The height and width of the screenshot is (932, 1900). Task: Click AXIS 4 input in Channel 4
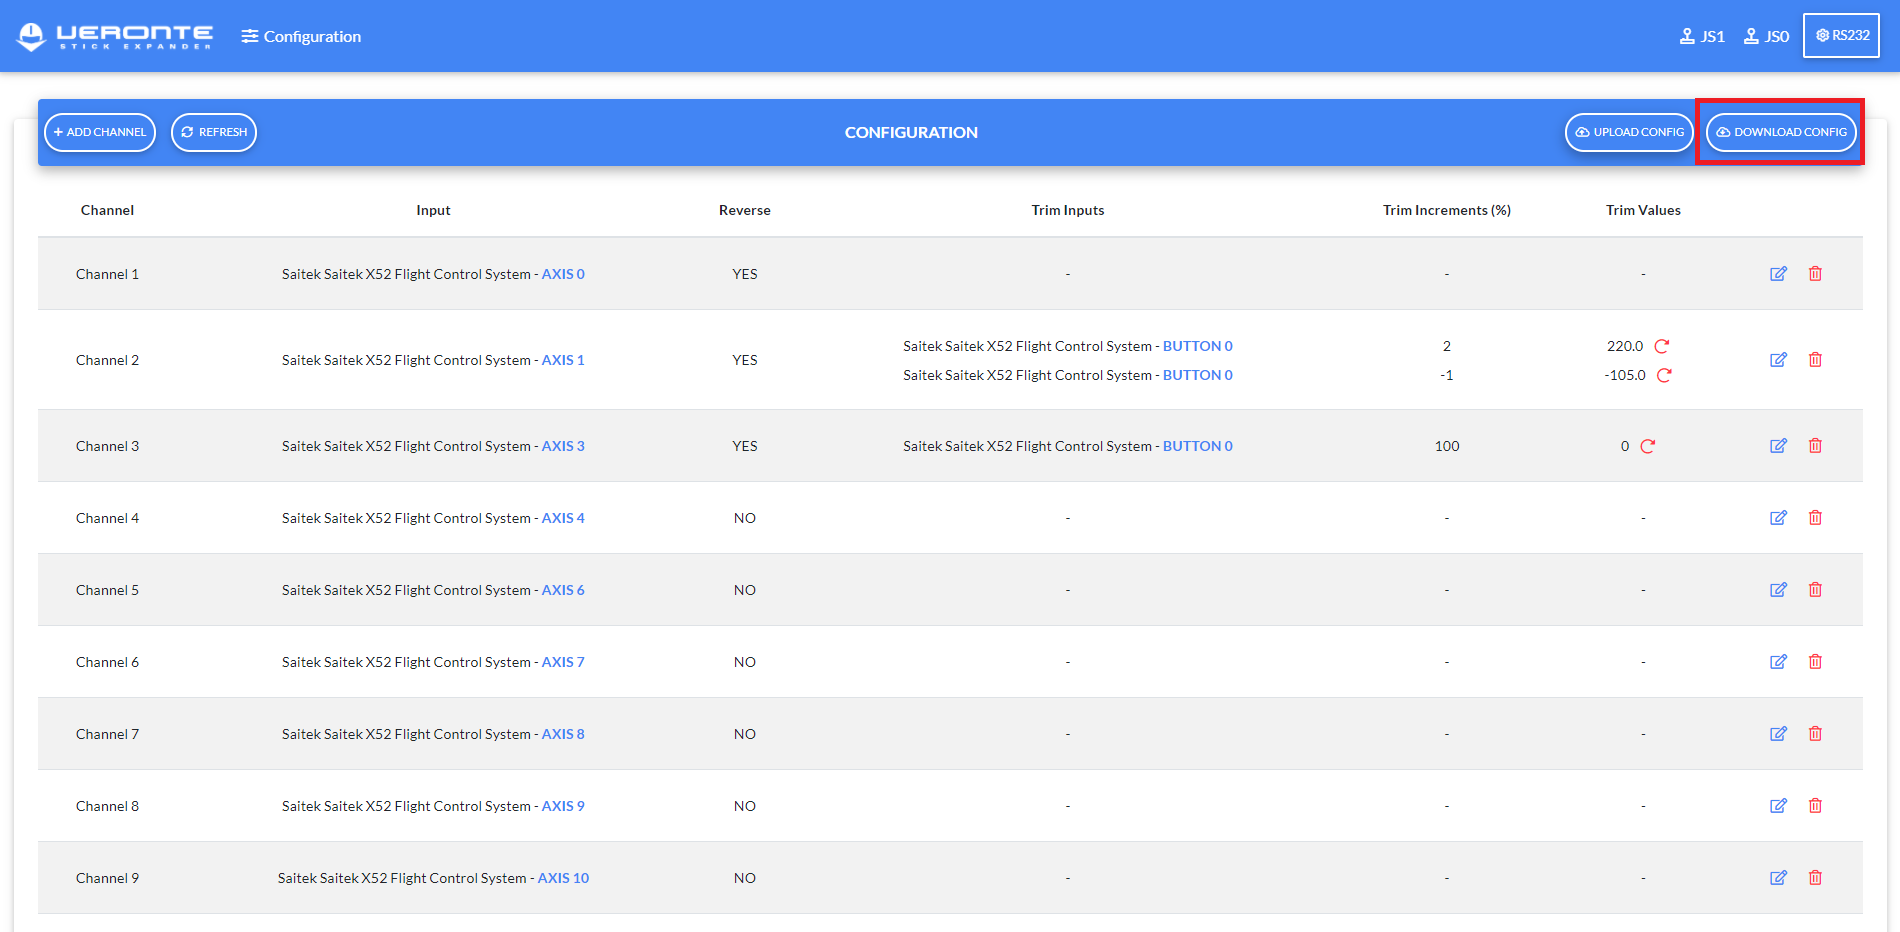pyautogui.click(x=563, y=518)
